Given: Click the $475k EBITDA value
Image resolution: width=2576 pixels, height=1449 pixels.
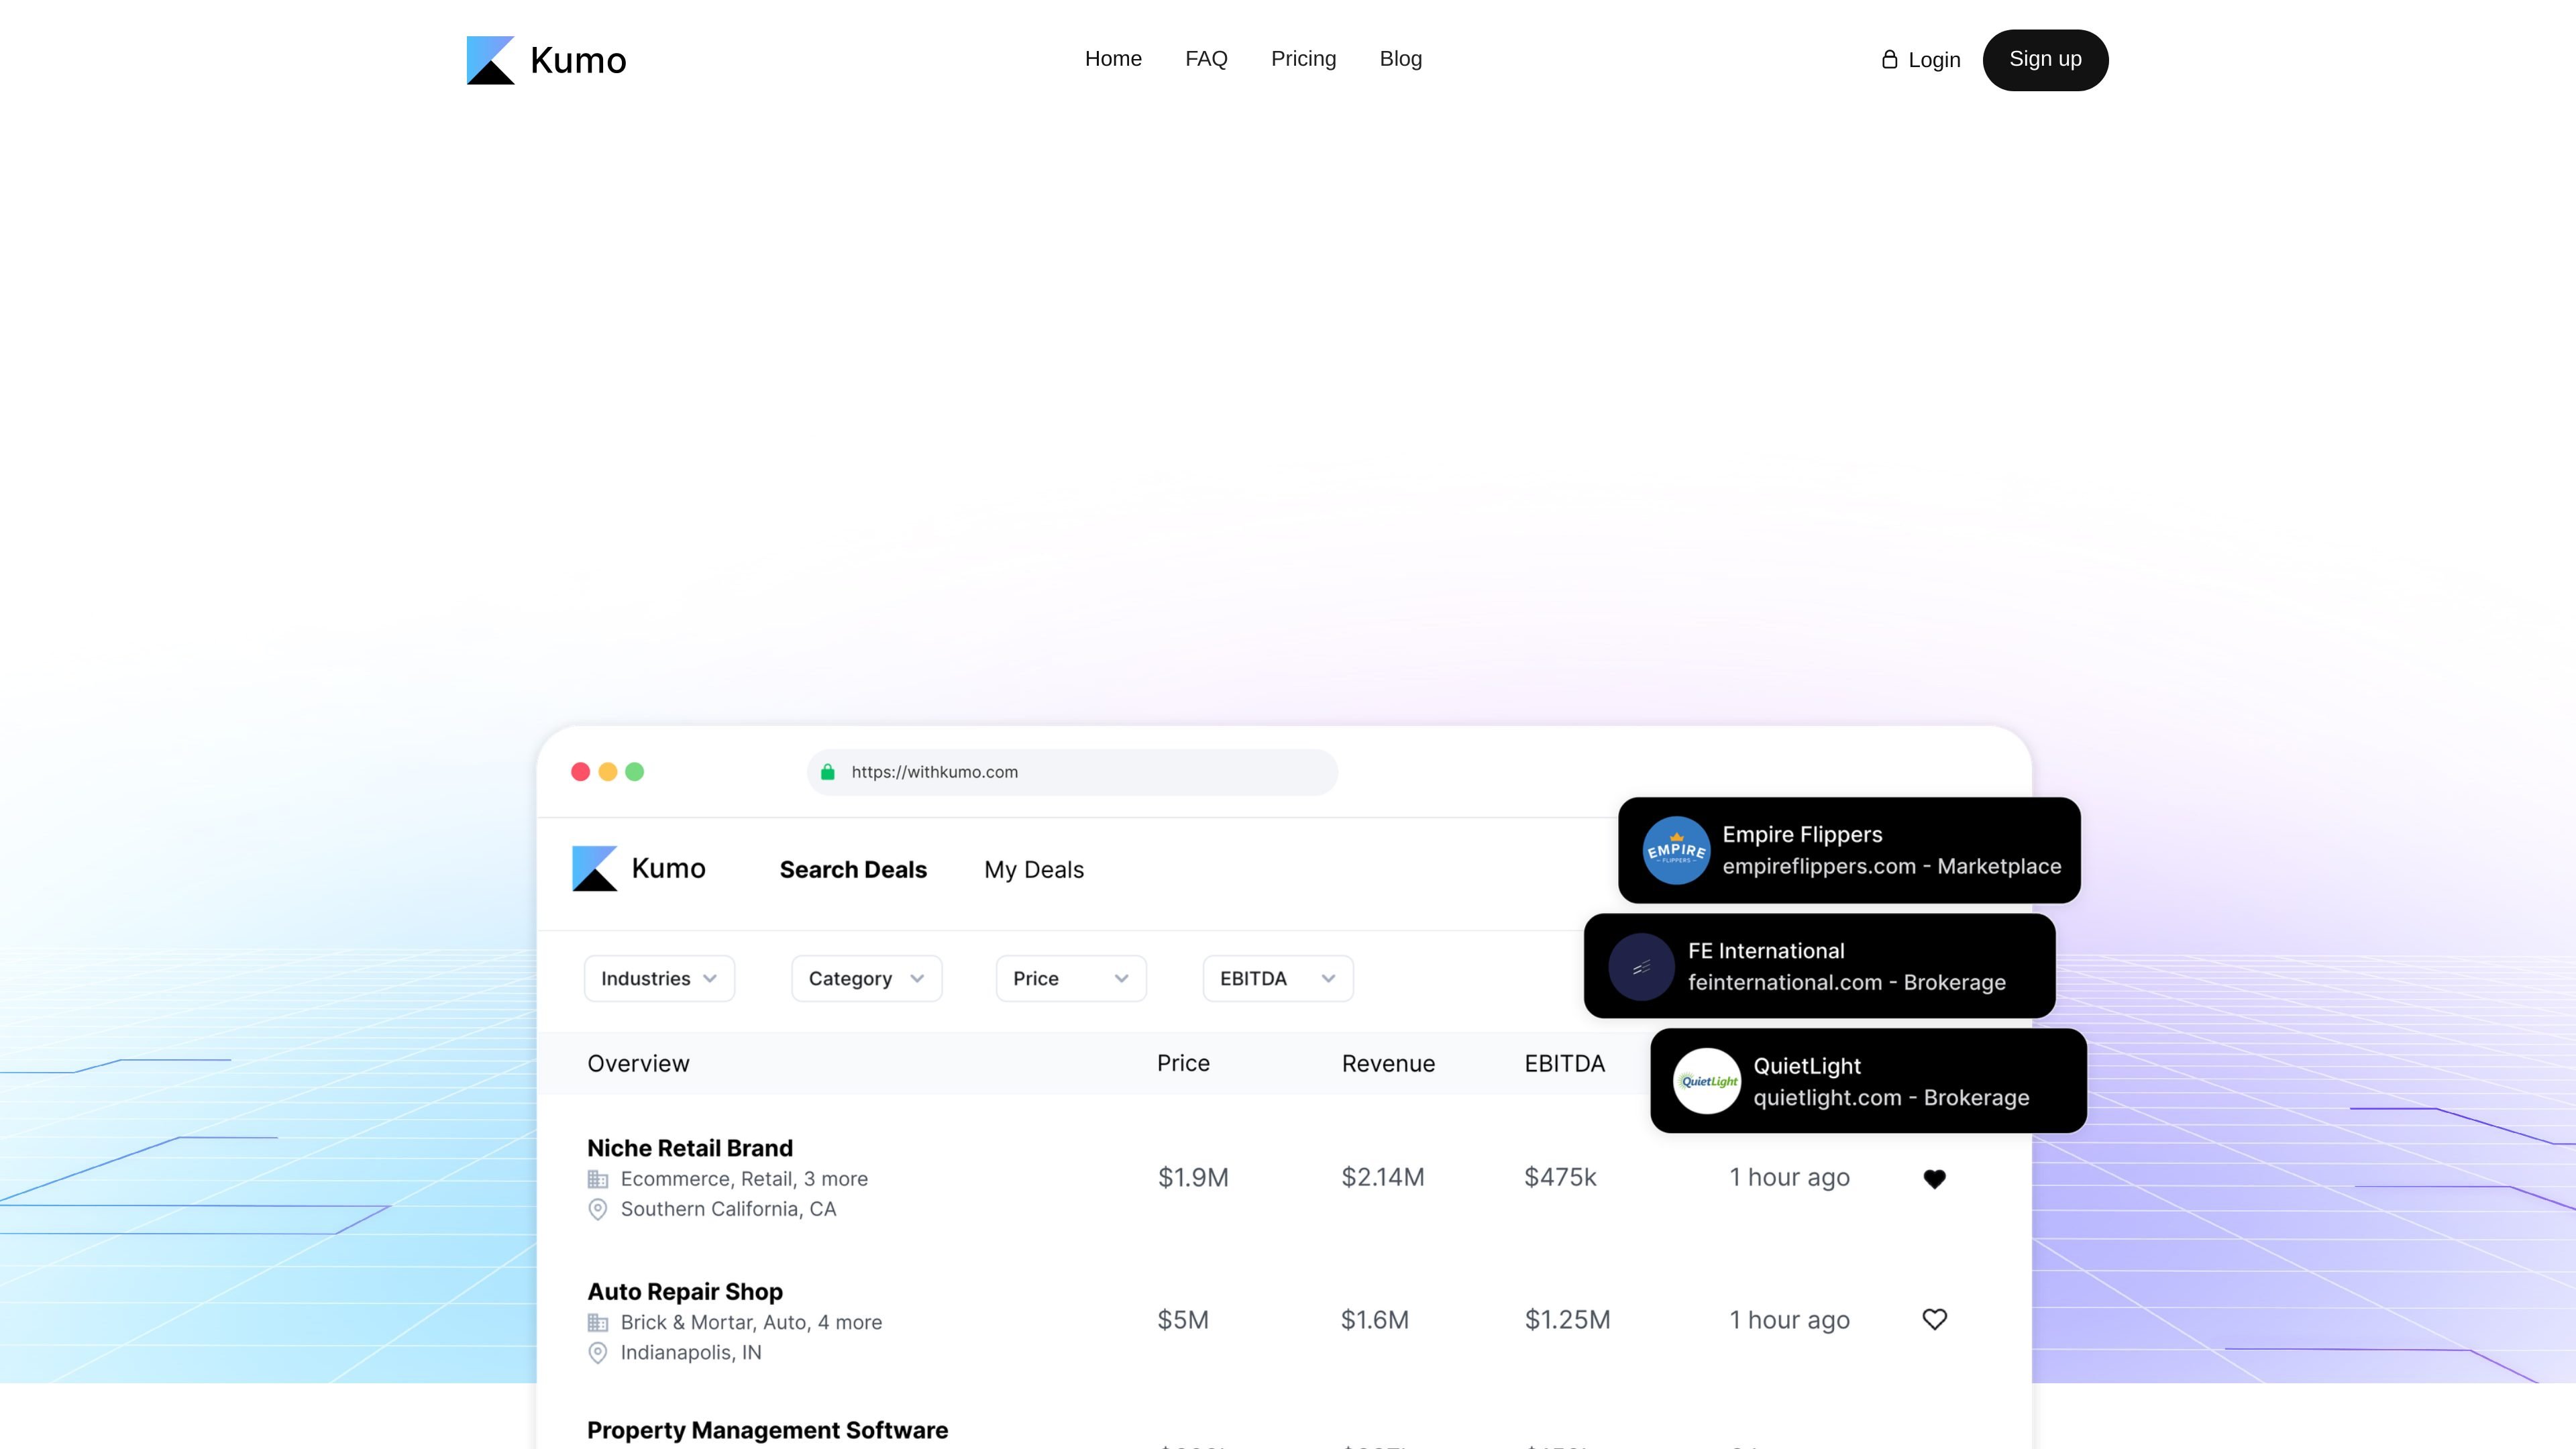Looking at the screenshot, I should [x=1560, y=1178].
